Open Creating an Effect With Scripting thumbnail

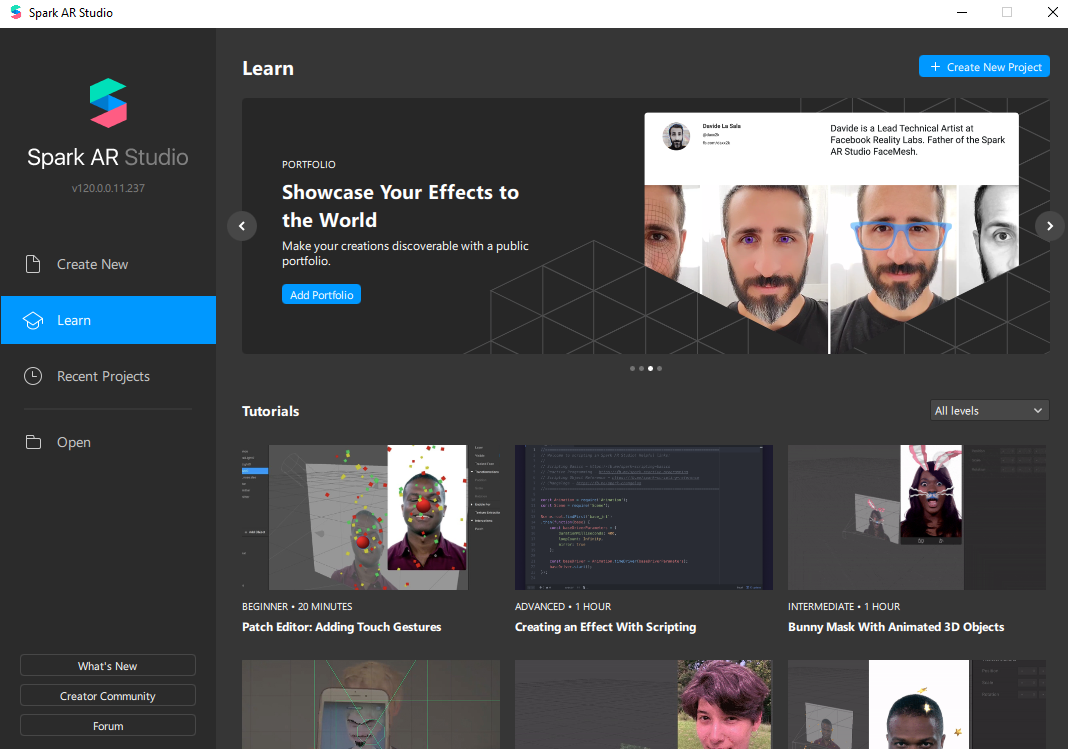643,517
